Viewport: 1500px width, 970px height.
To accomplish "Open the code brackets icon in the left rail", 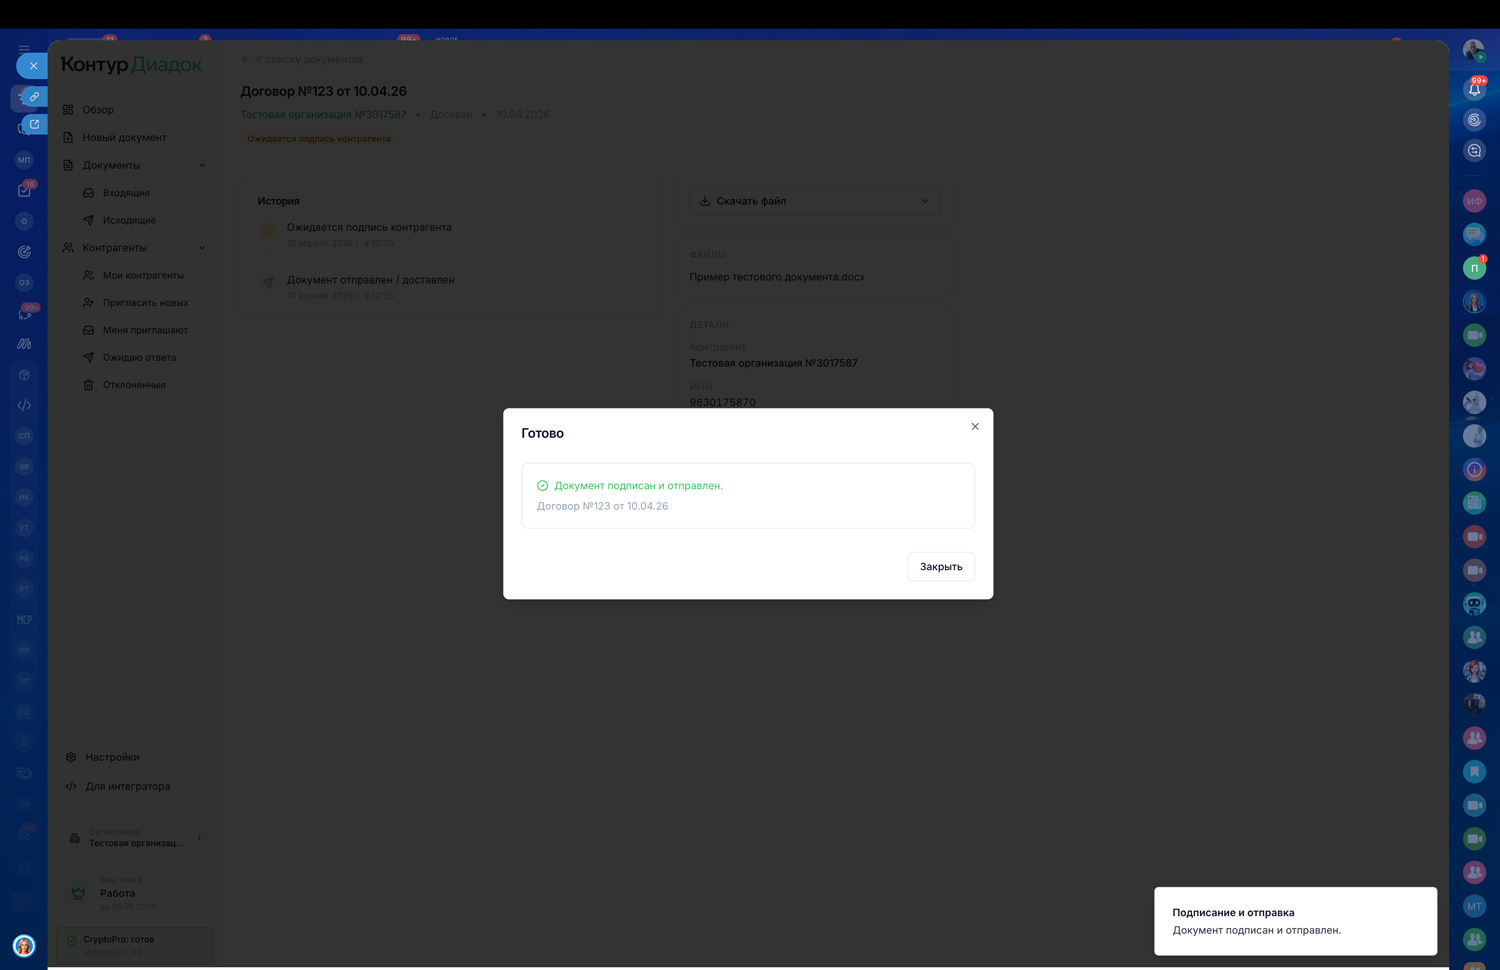I will pyautogui.click(x=24, y=406).
